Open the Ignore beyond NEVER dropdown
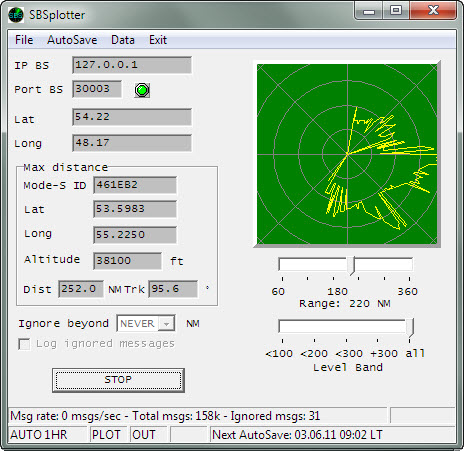This screenshot has width=464, height=451. [x=146, y=323]
